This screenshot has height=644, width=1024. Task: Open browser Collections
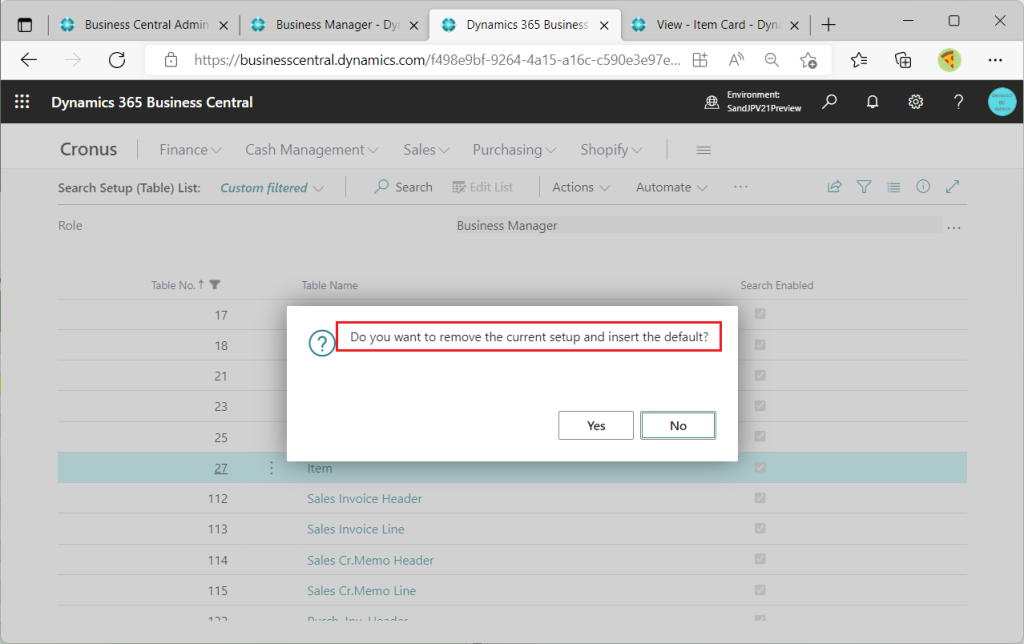(903, 60)
